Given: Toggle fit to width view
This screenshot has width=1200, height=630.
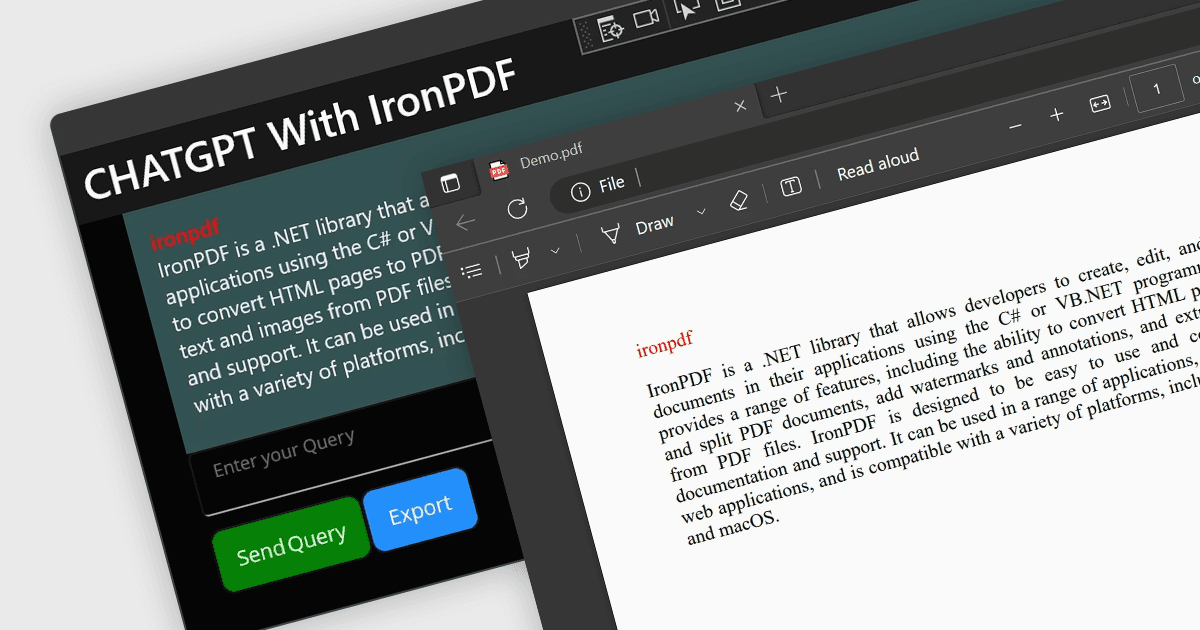Looking at the screenshot, I should pyautogui.click(x=1101, y=104).
